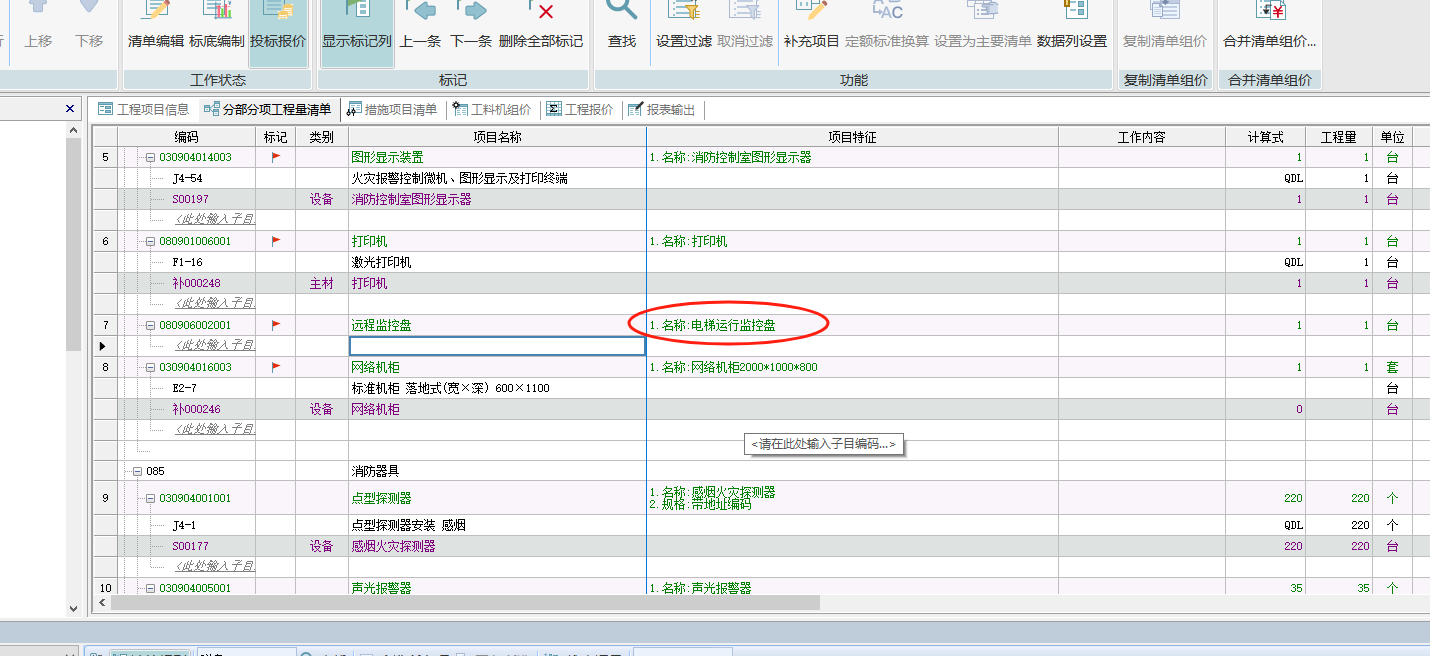Click red flag mark on row 8

click(276, 367)
